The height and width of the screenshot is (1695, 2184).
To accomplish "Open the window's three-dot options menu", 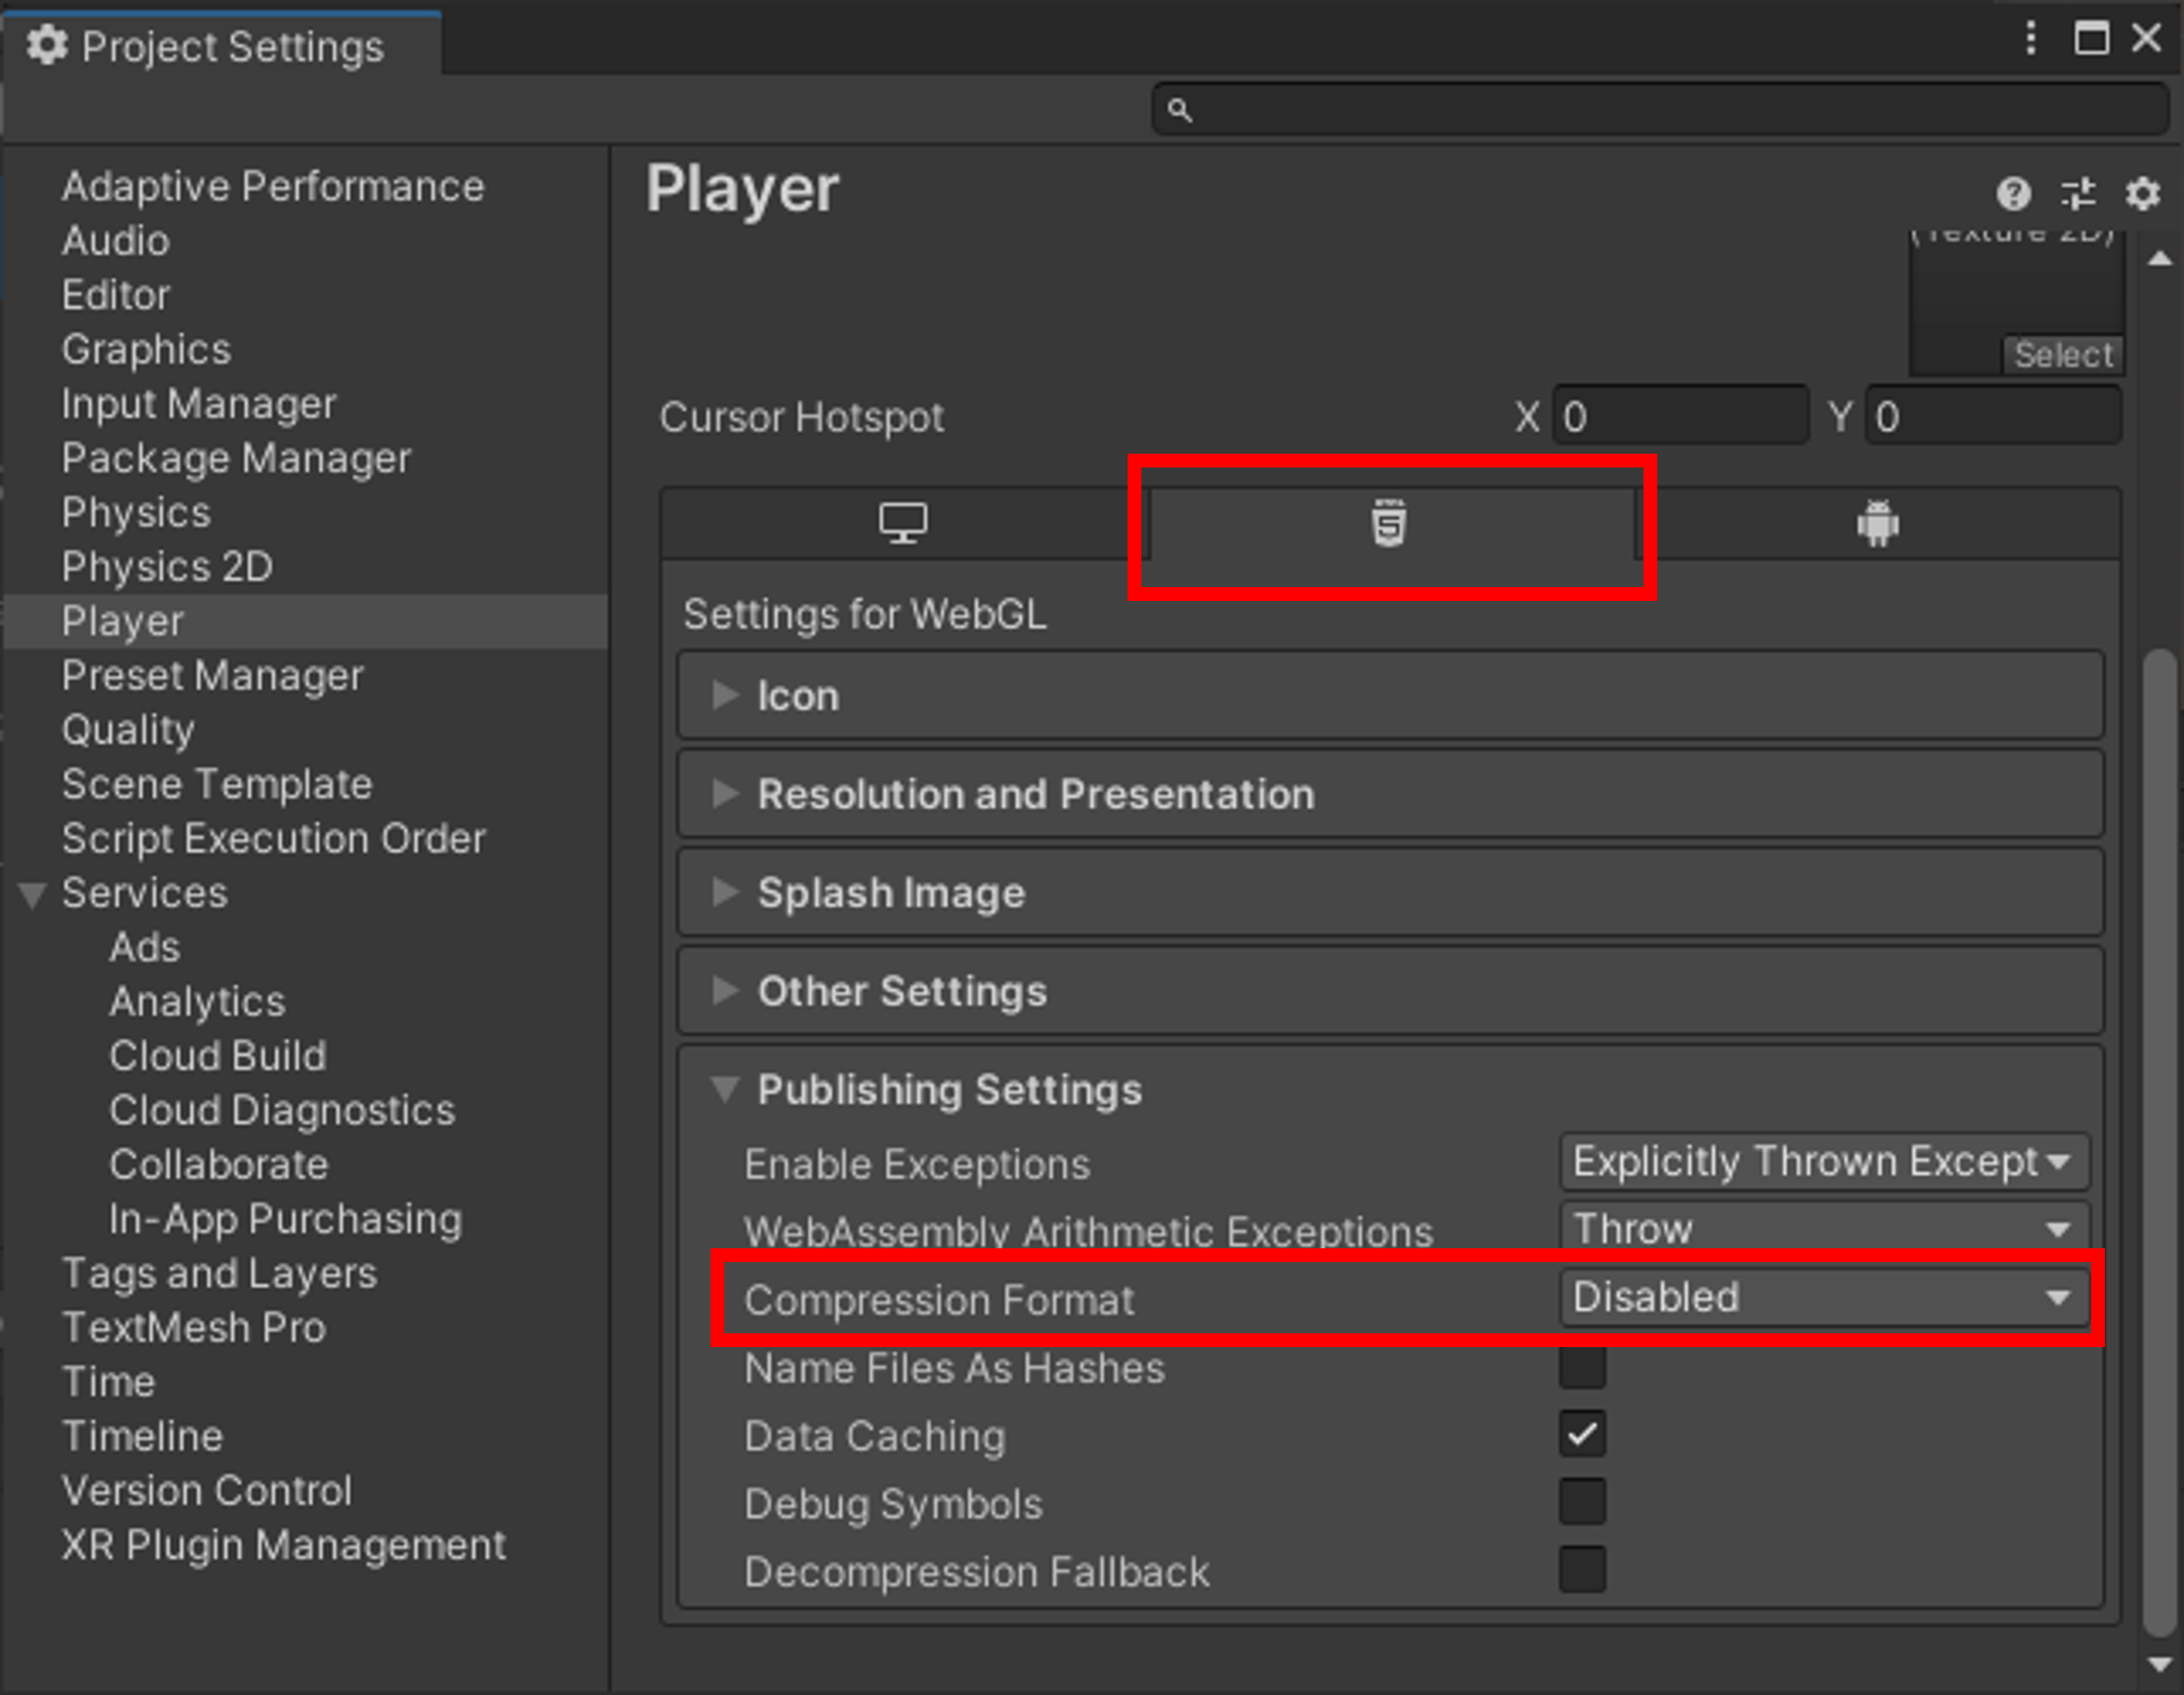I will pos(2030,40).
